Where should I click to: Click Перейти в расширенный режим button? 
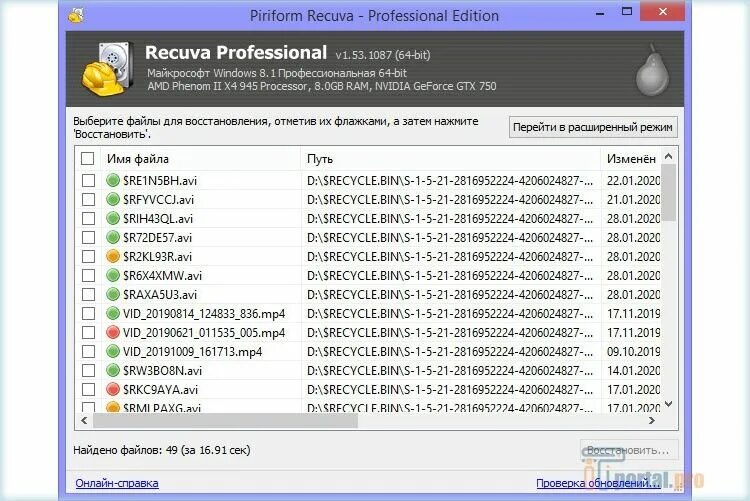[x=593, y=127]
